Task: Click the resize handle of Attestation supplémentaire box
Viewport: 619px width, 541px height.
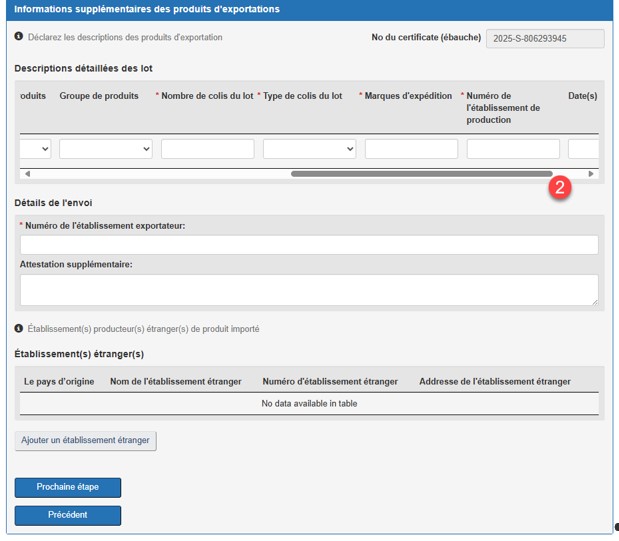Action: pyautogui.click(x=594, y=301)
